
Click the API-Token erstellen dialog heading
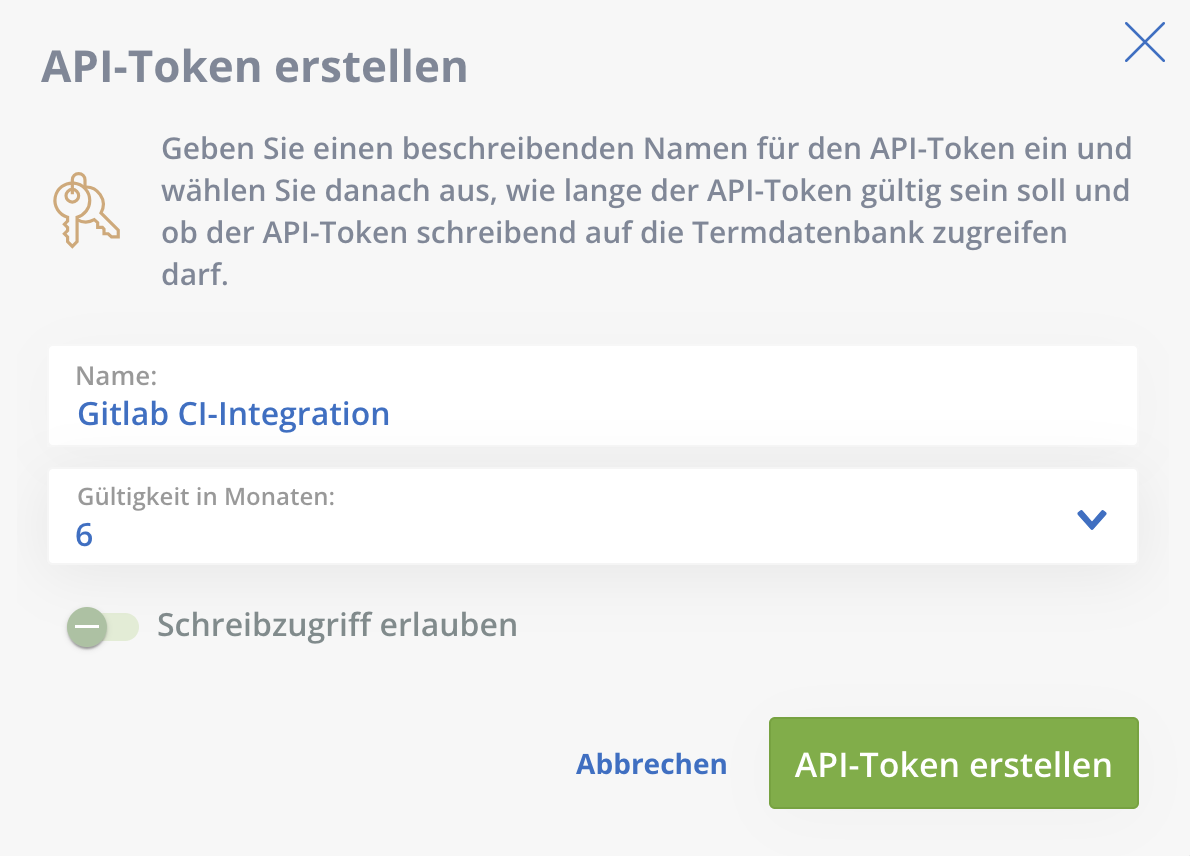[254, 67]
